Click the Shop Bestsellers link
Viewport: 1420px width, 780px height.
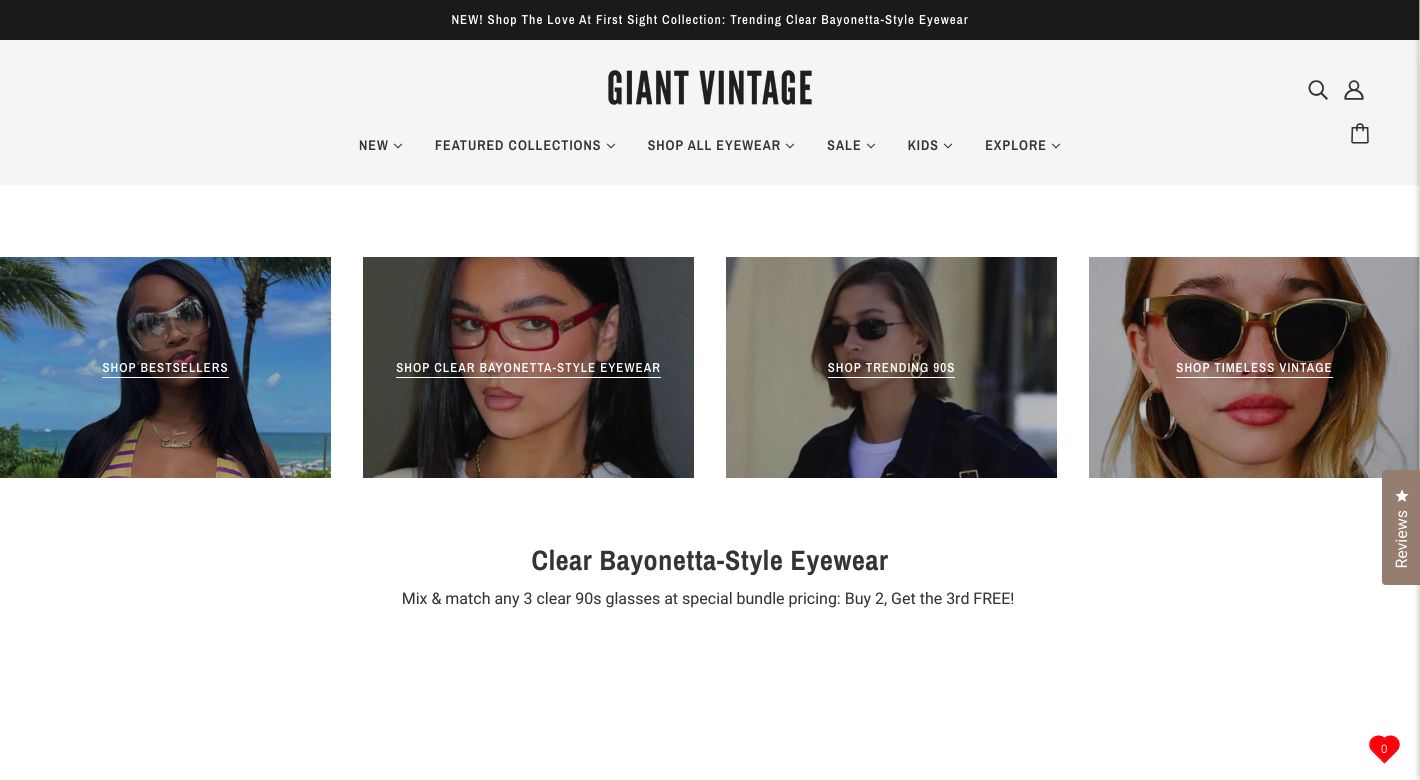click(x=165, y=368)
